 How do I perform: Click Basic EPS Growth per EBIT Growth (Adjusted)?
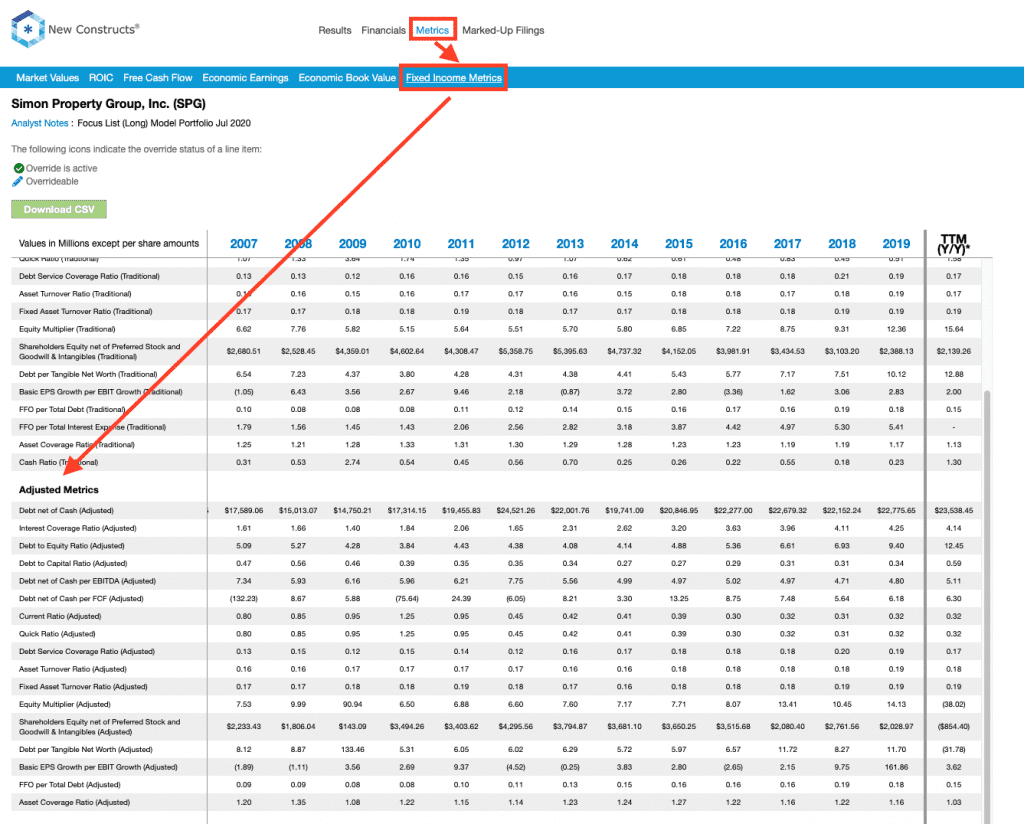98,767
